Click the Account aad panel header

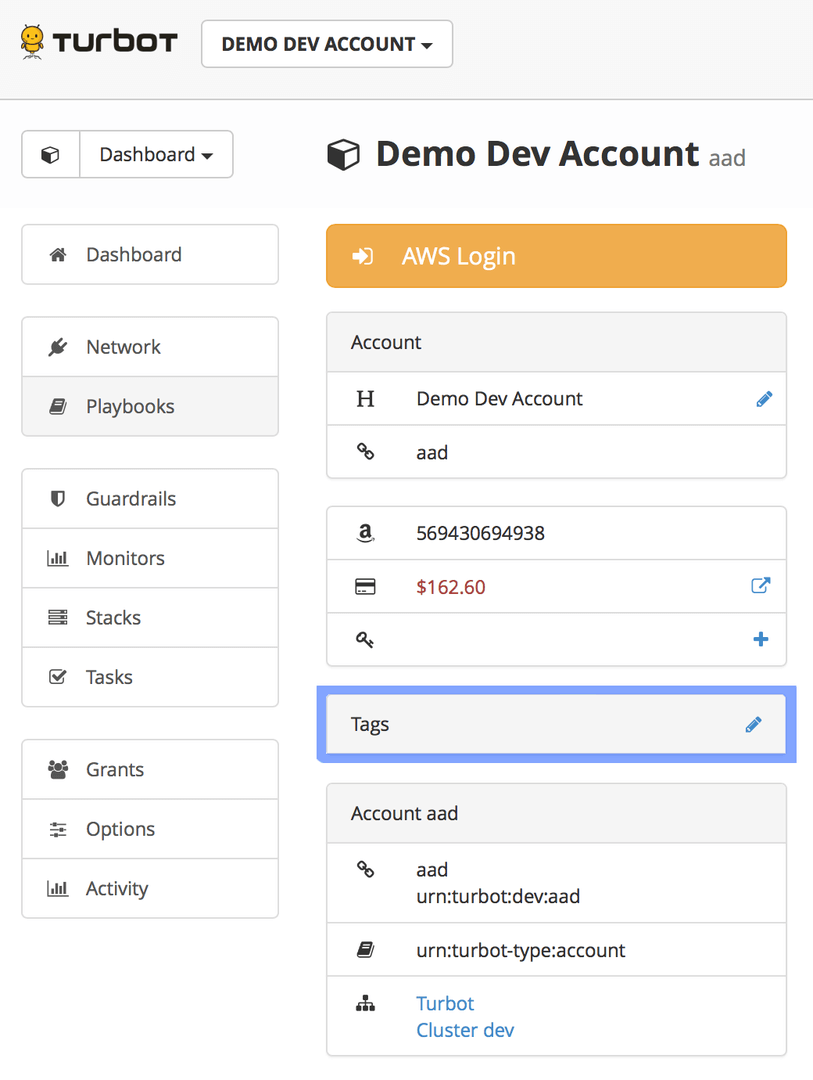pyautogui.click(x=556, y=813)
